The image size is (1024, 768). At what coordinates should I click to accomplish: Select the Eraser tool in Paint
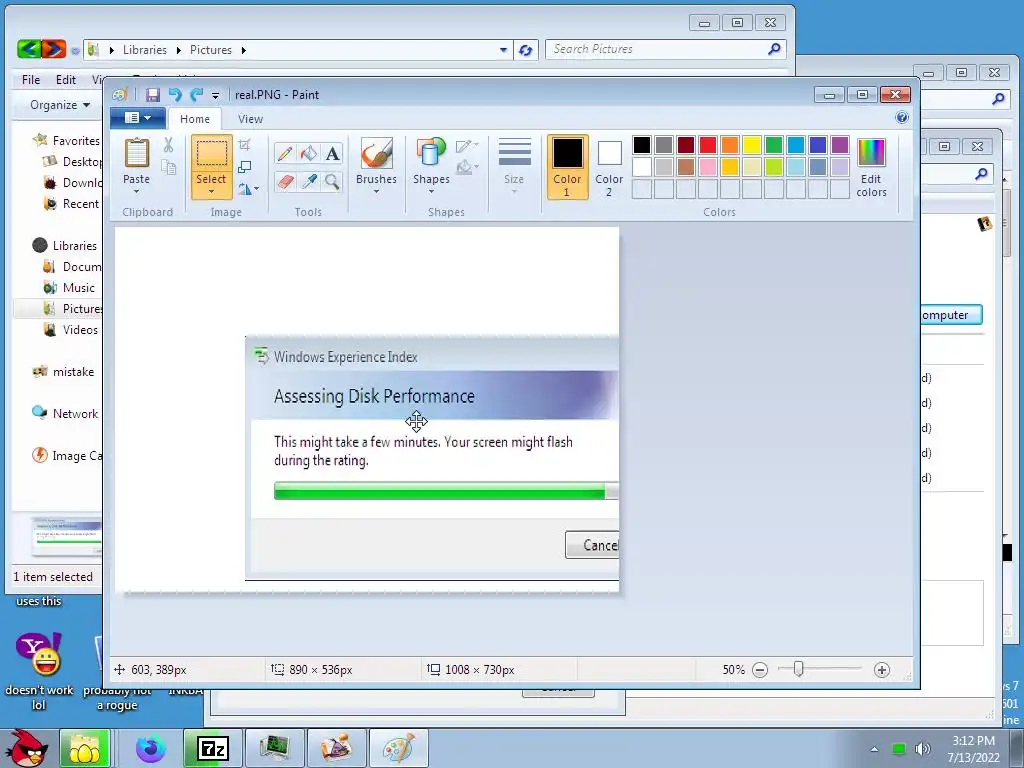click(285, 181)
